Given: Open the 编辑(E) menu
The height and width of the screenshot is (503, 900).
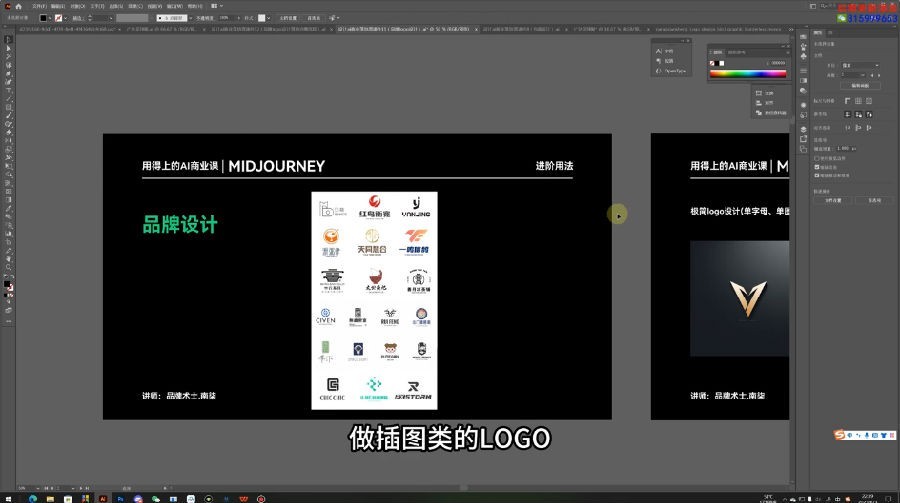Looking at the screenshot, I should point(58,6).
